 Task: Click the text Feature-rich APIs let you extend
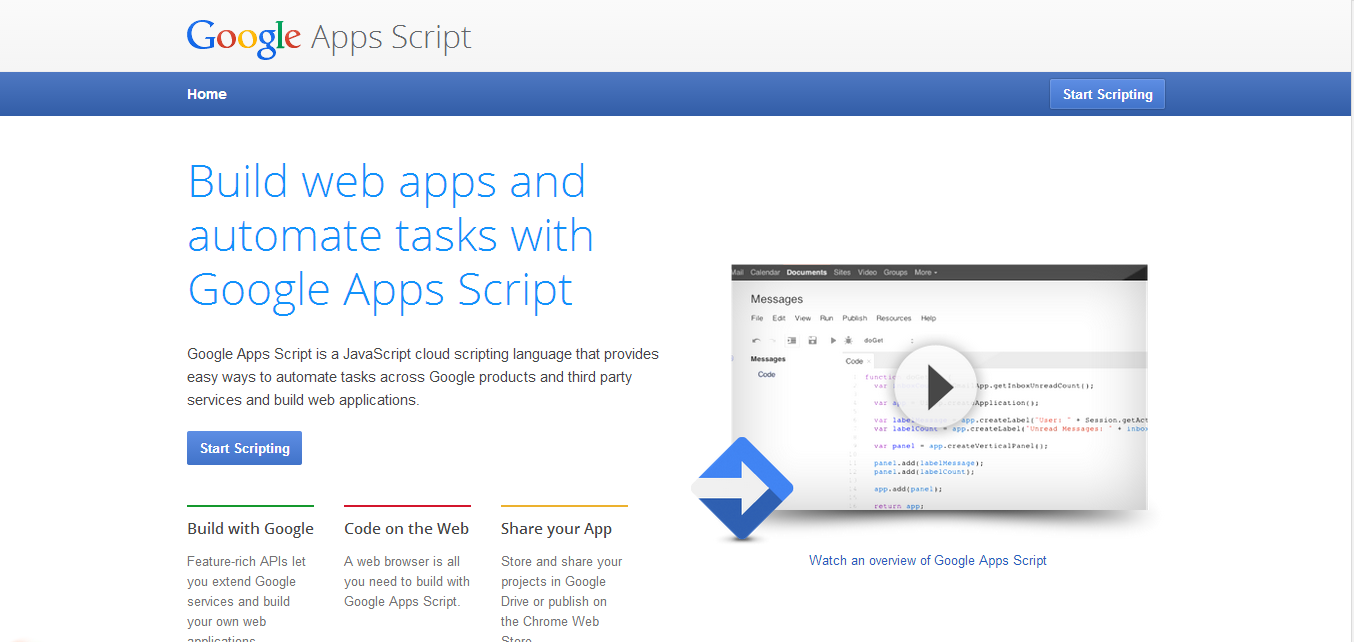point(247,600)
